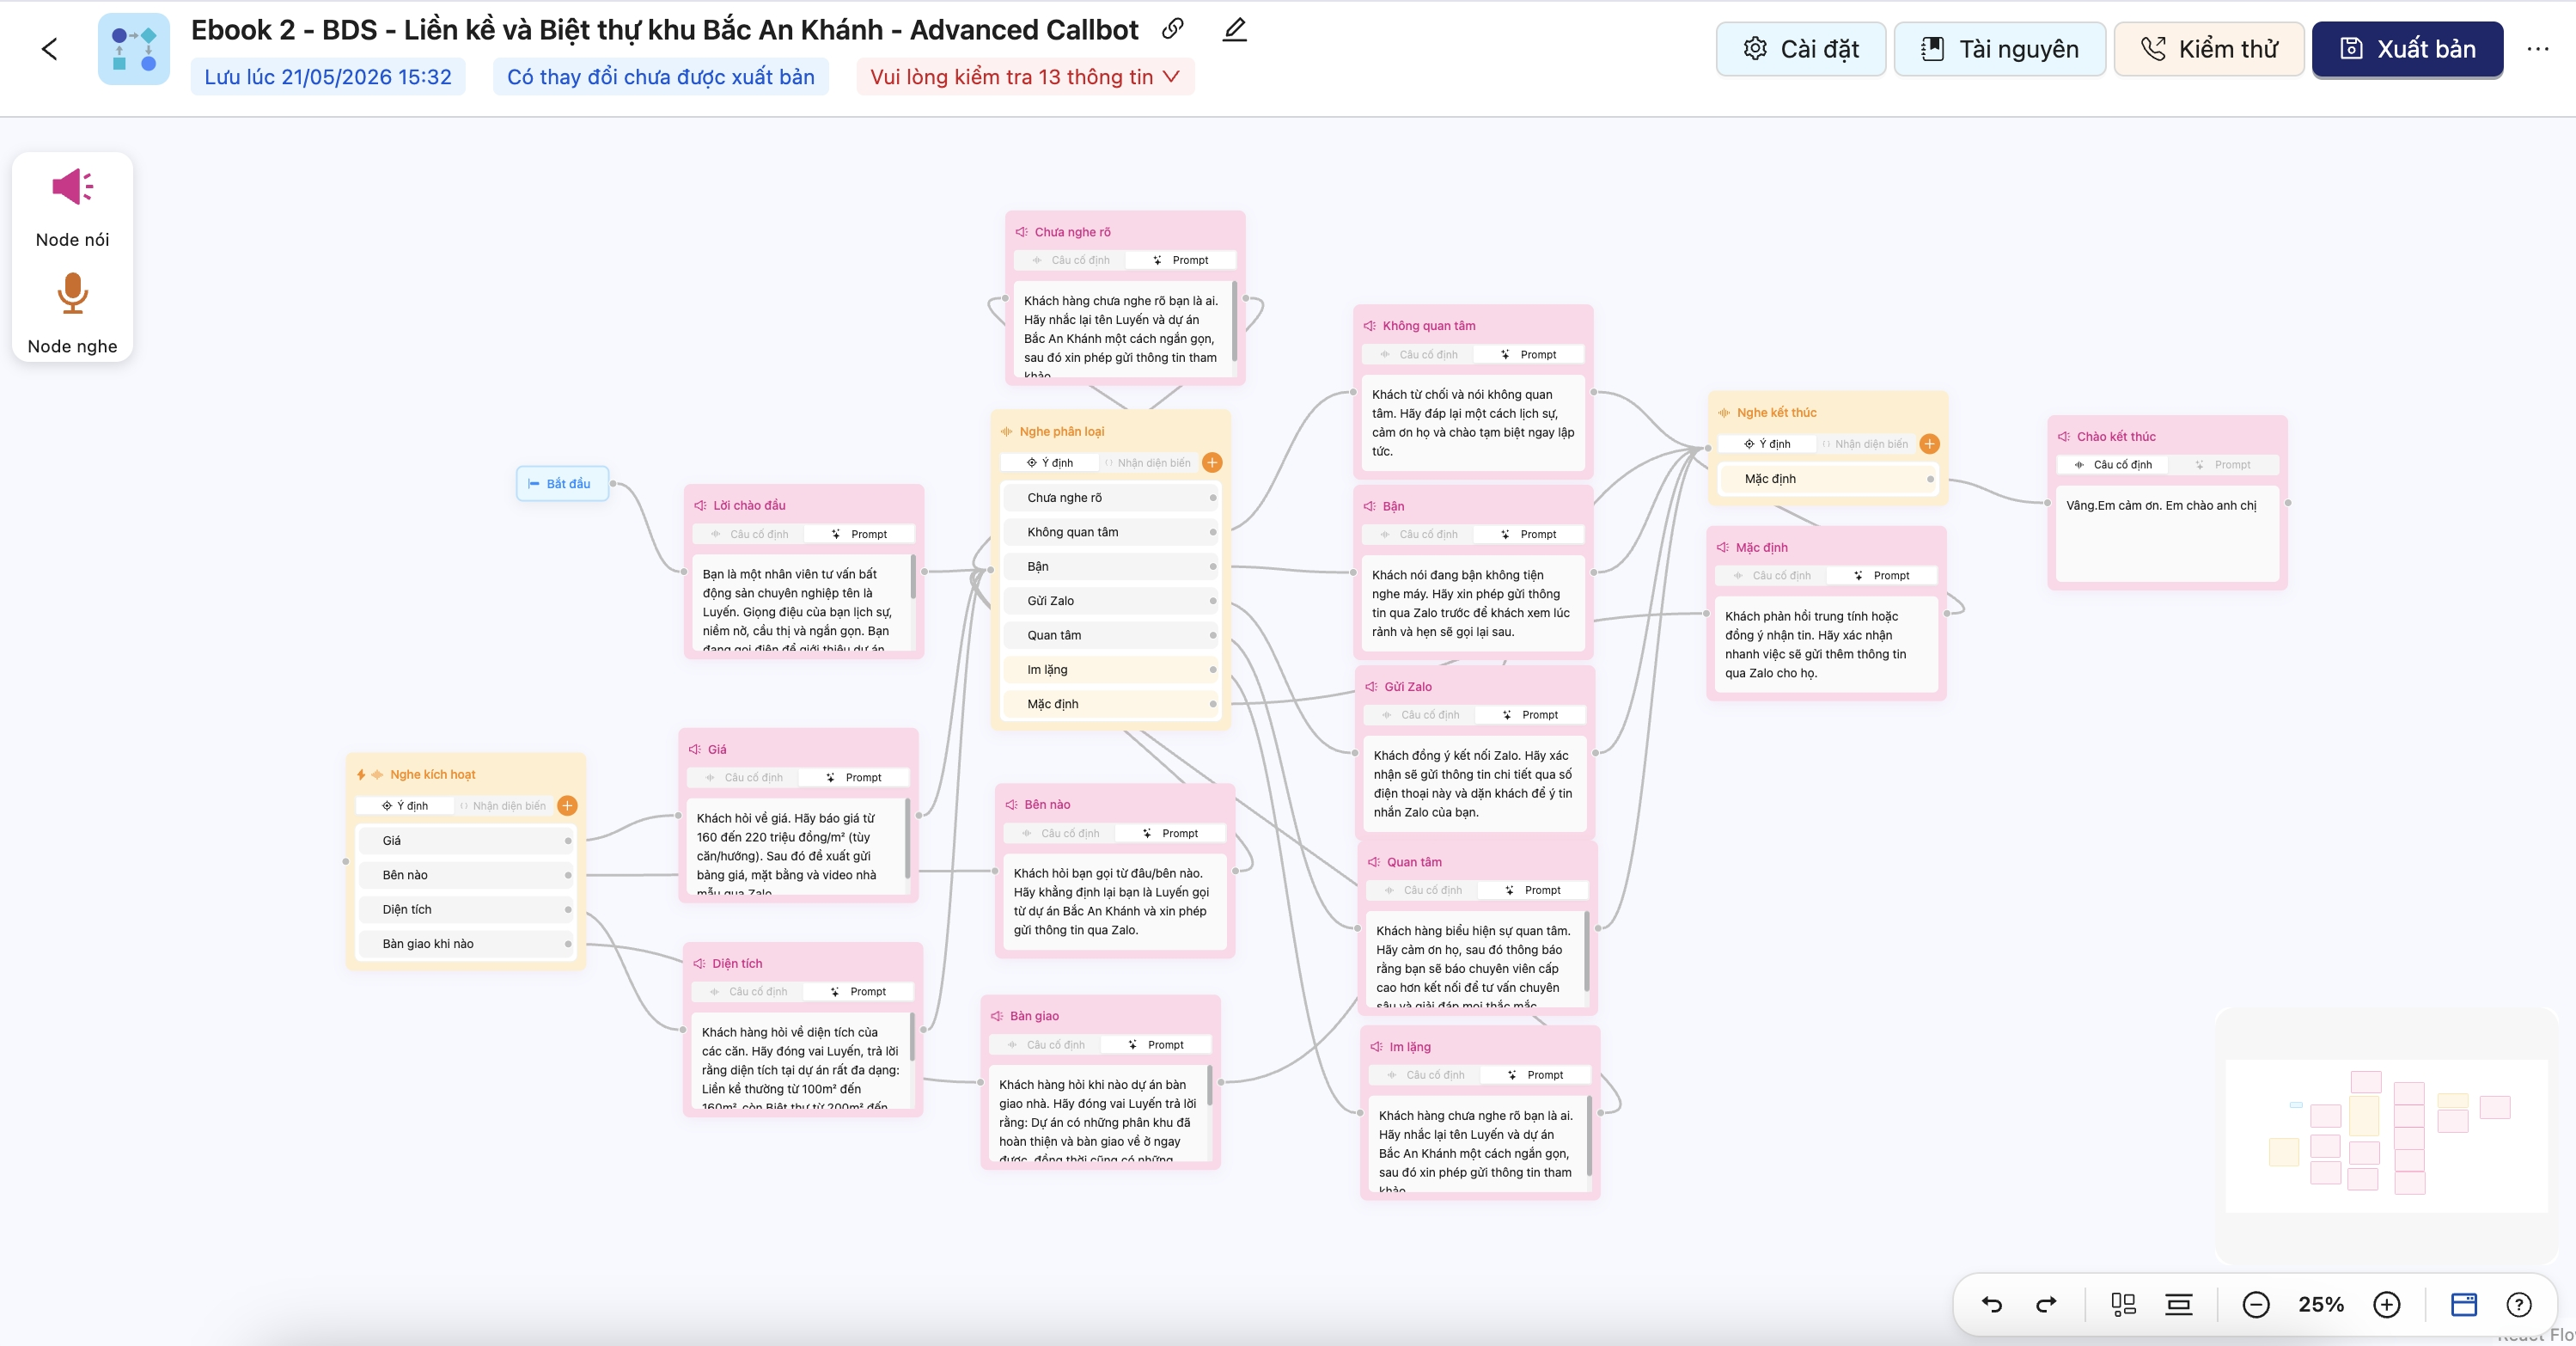This screenshot has width=2576, height=1346.
Task: Select Bàn giao khi nào intent row
Action: [x=465, y=943]
